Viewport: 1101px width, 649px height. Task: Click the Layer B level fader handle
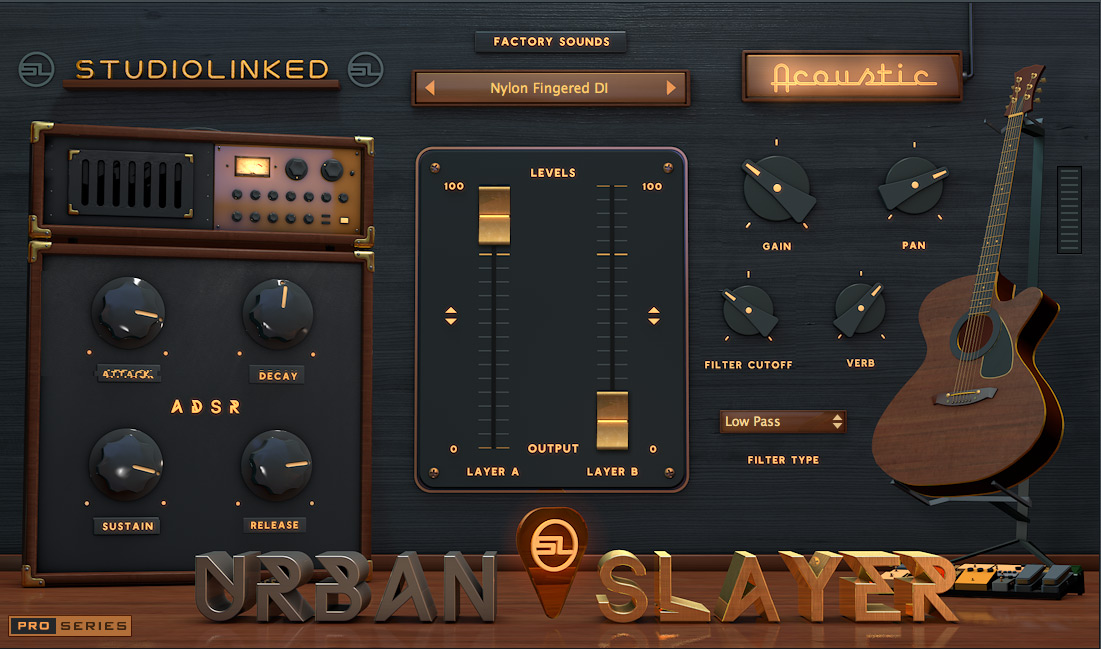[x=613, y=420]
